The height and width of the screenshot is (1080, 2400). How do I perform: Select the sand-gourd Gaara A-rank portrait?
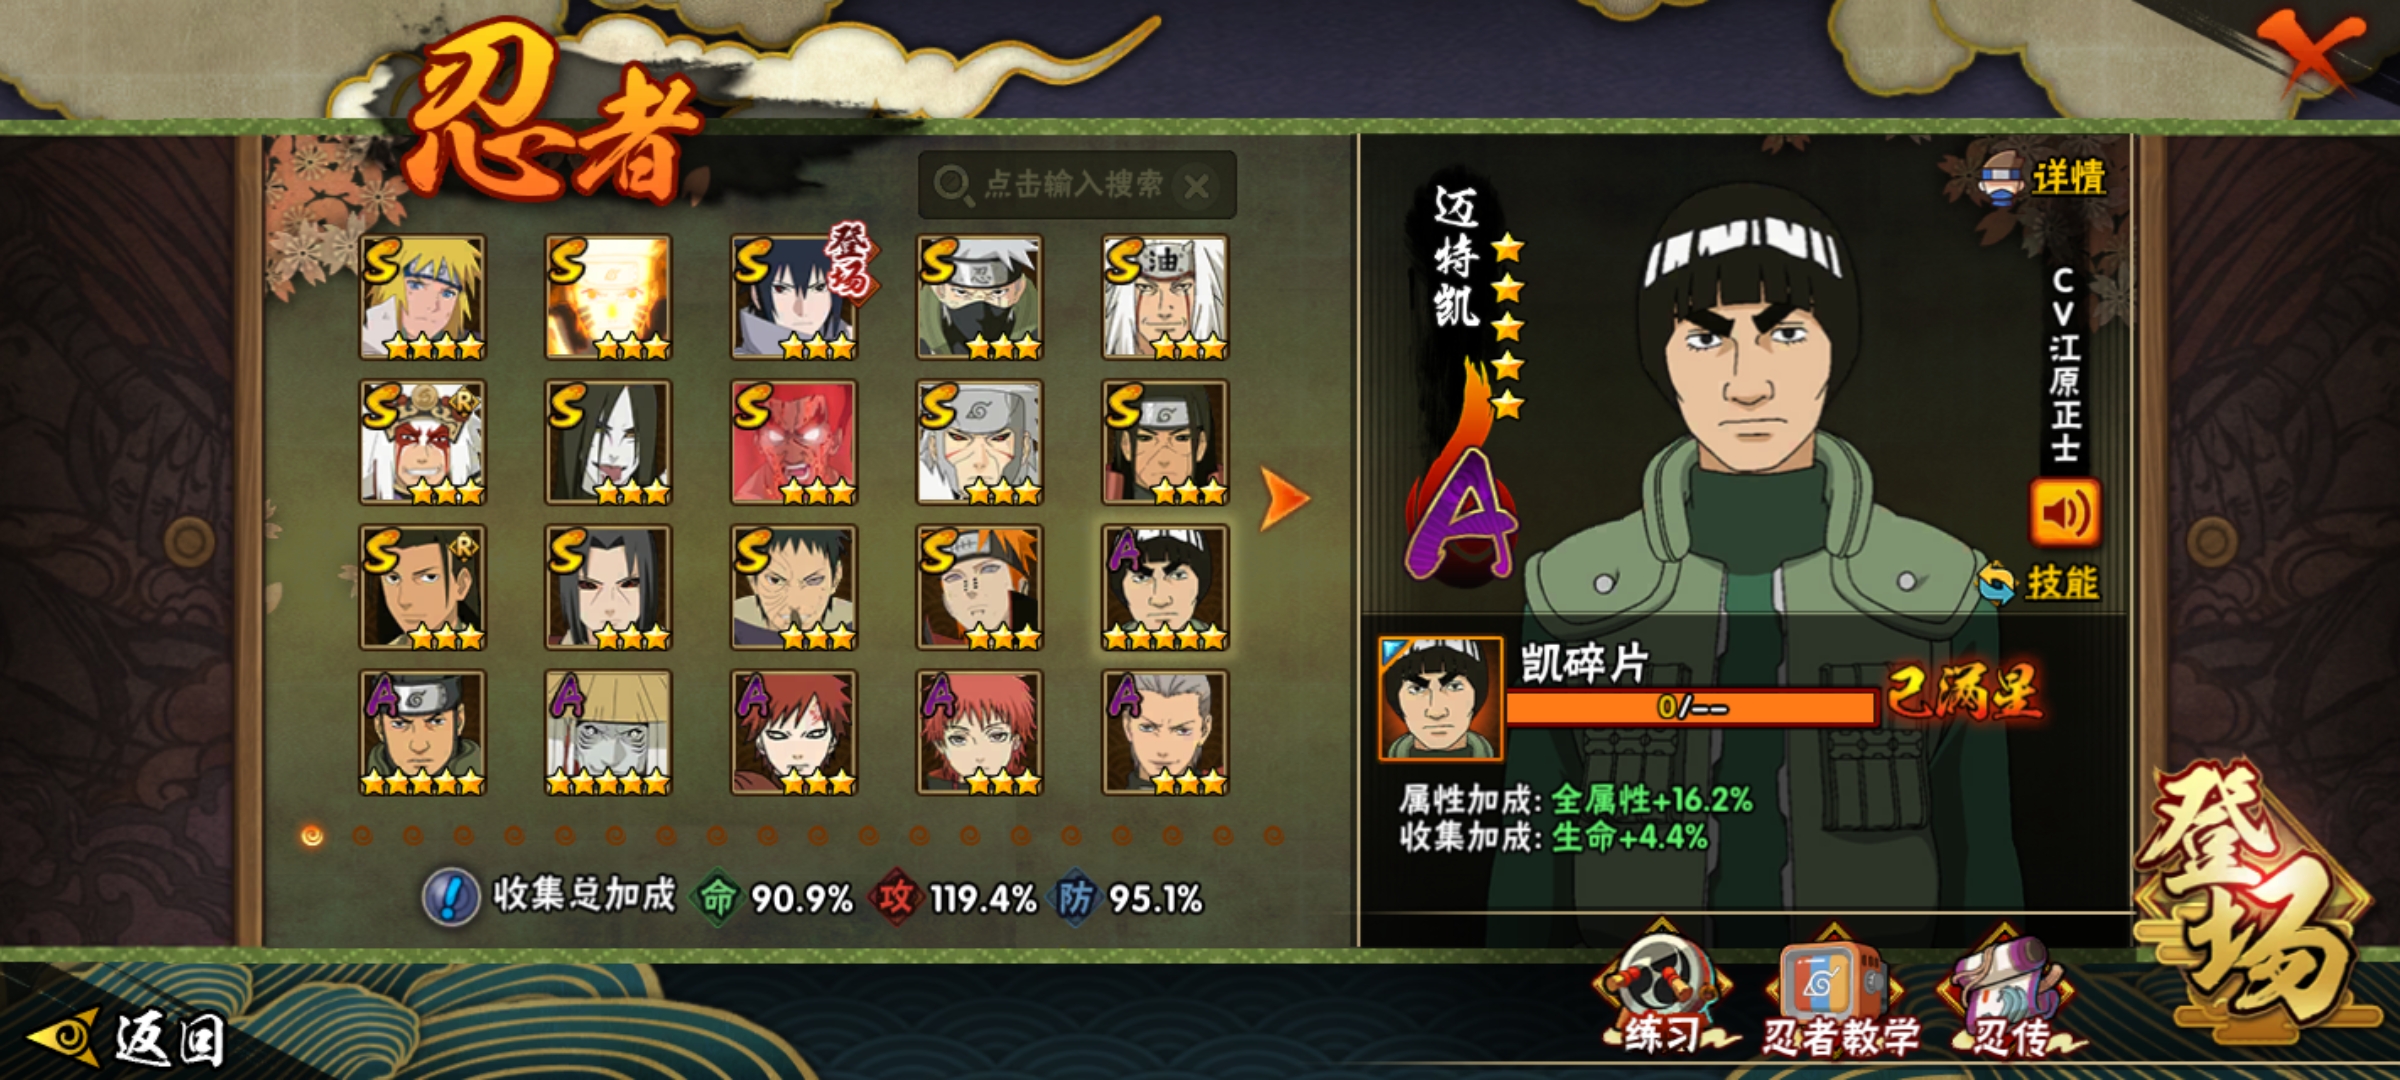(793, 732)
